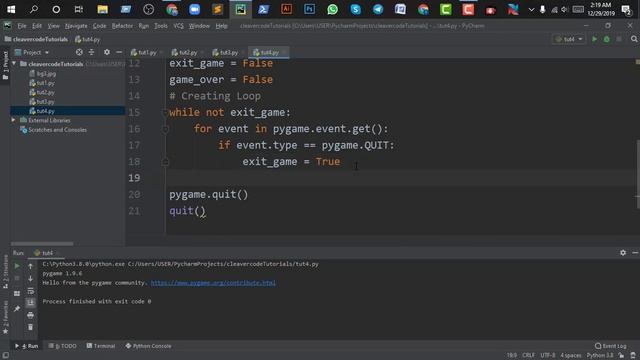The image size is (640, 360).
Task: Open Photoshop from the Windows taskbar
Action: [309, 9]
